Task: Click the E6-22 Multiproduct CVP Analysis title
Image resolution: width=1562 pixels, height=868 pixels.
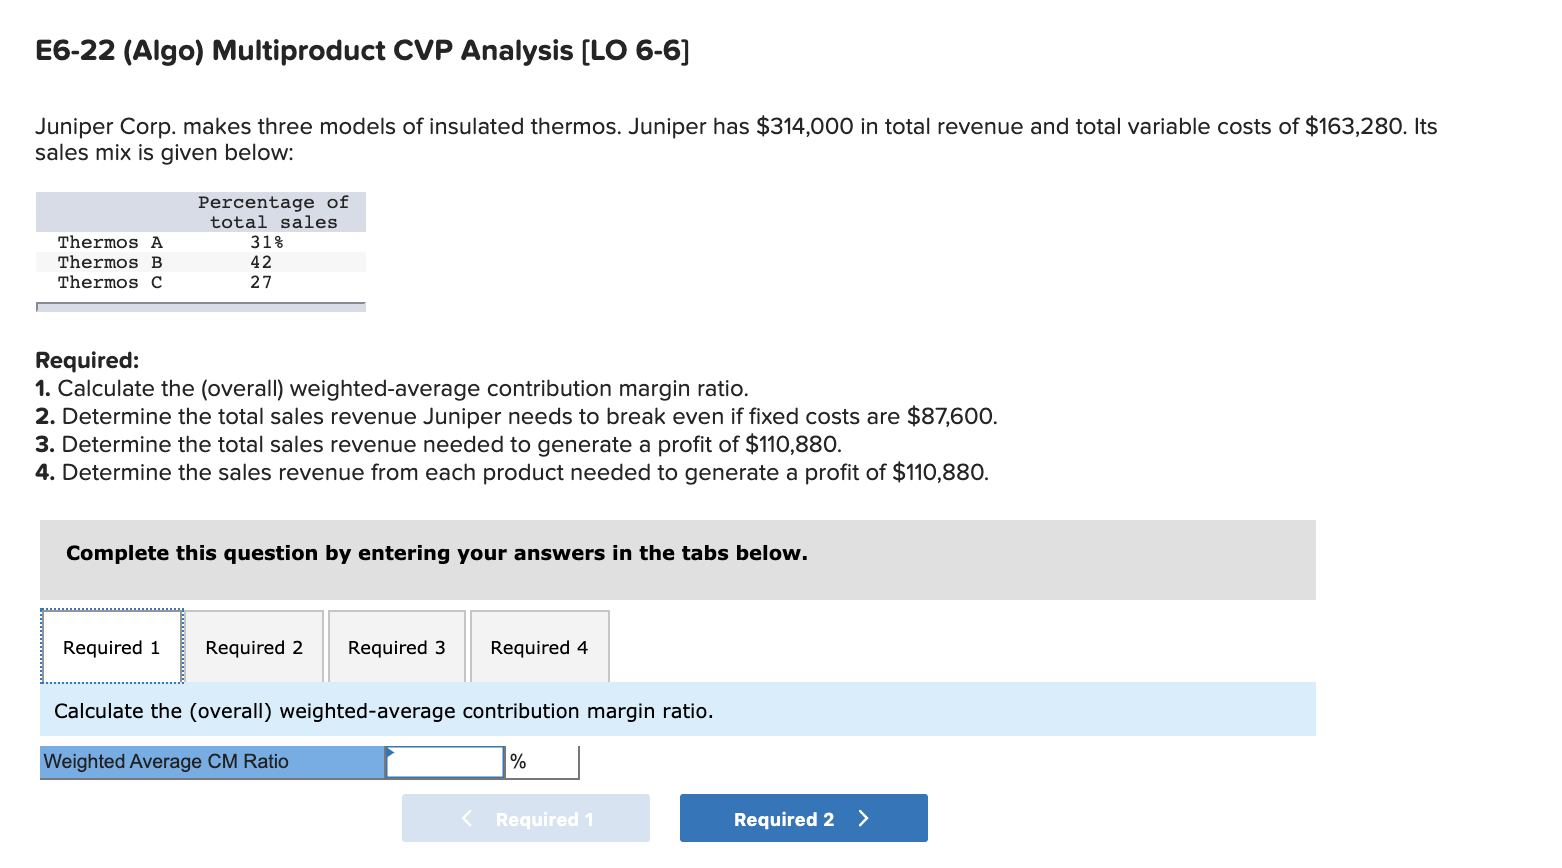Action: coord(361,50)
